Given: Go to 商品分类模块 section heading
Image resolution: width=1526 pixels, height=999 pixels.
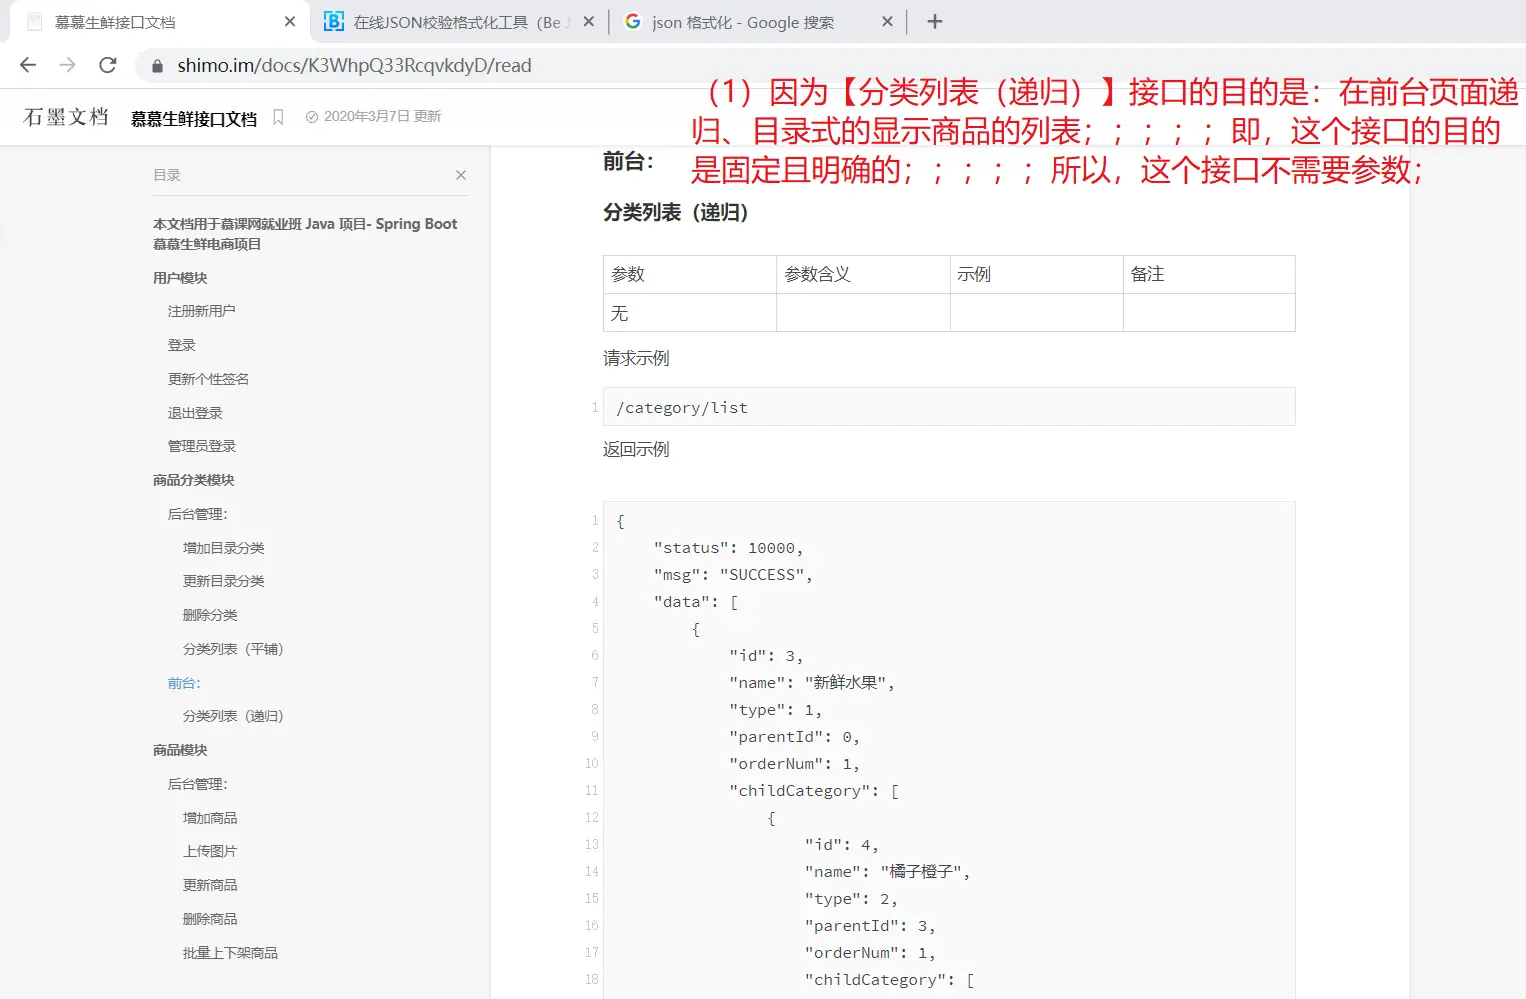Looking at the screenshot, I should [193, 480].
